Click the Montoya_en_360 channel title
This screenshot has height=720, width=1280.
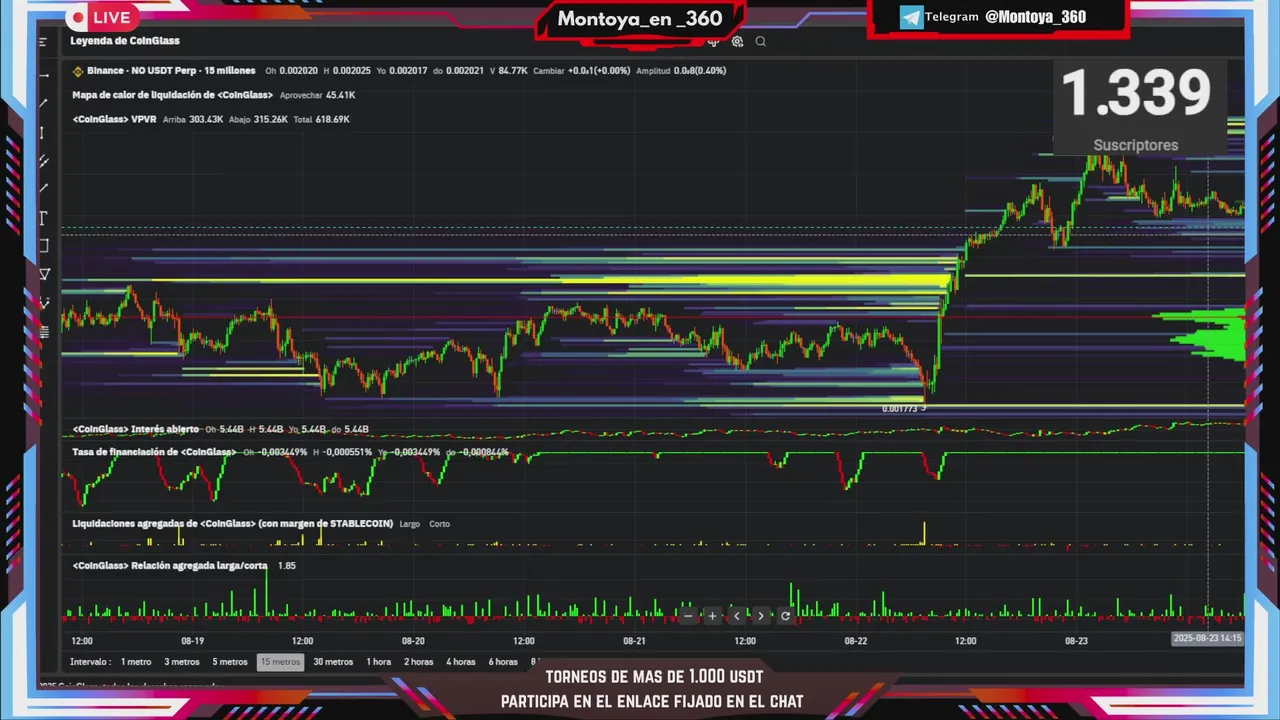[x=640, y=19]
